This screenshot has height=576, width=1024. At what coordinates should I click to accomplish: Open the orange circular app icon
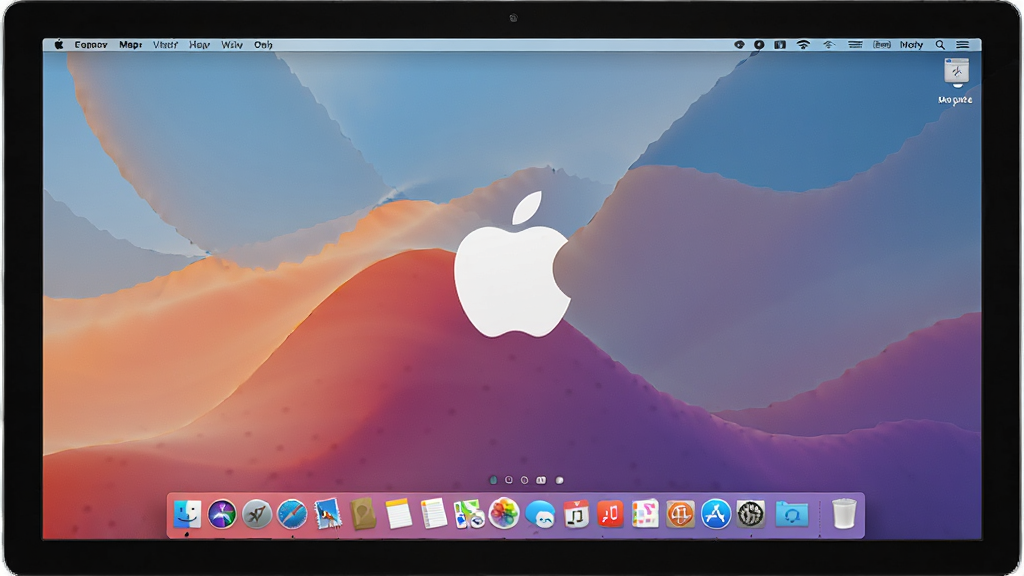point(680,514)
